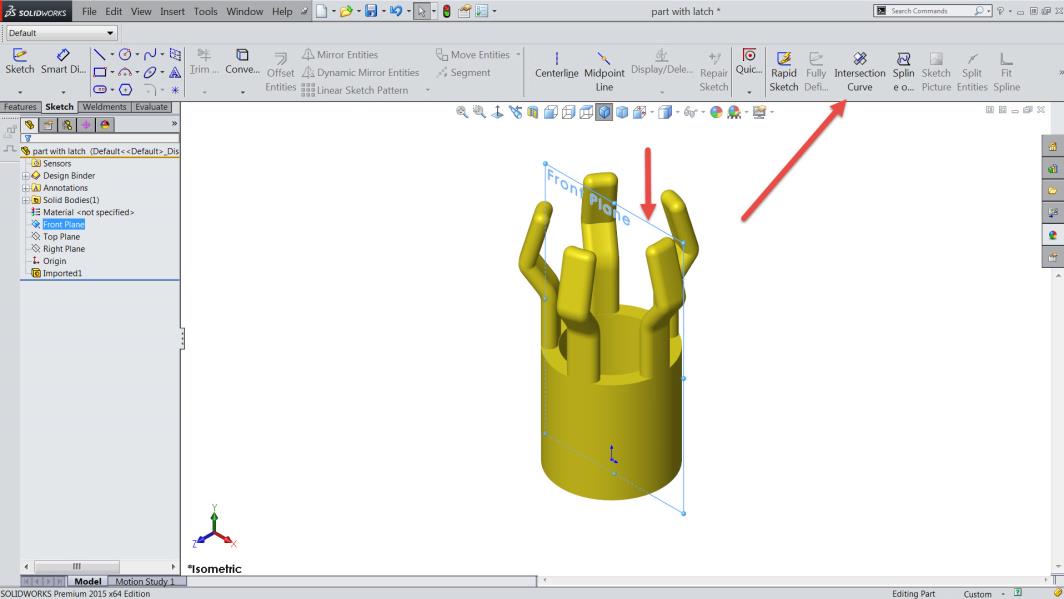Open the Tools menu
Screen dimensions: 1064x599
click(x=206, y=12)
